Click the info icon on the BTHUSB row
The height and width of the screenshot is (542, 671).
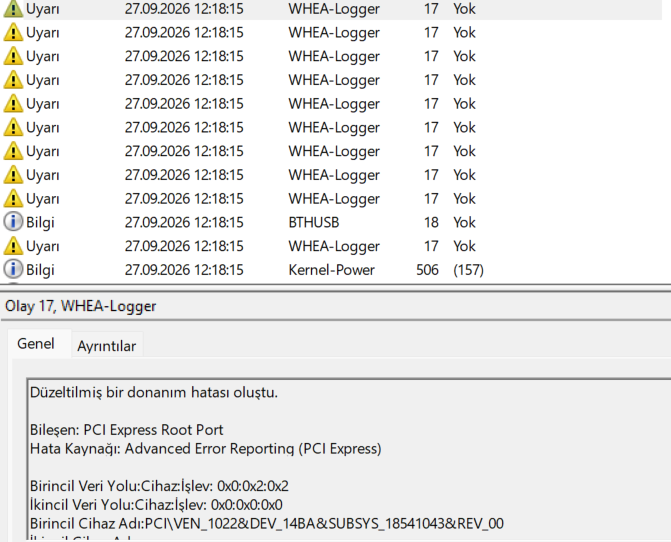tap(13, 222)
